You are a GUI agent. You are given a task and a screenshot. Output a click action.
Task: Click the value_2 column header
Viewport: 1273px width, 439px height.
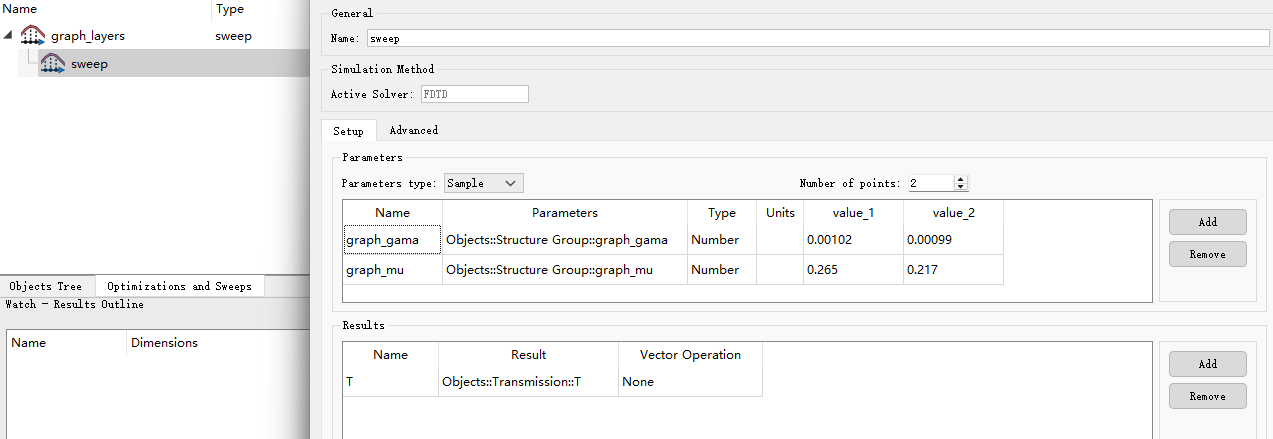pos(953,213)
